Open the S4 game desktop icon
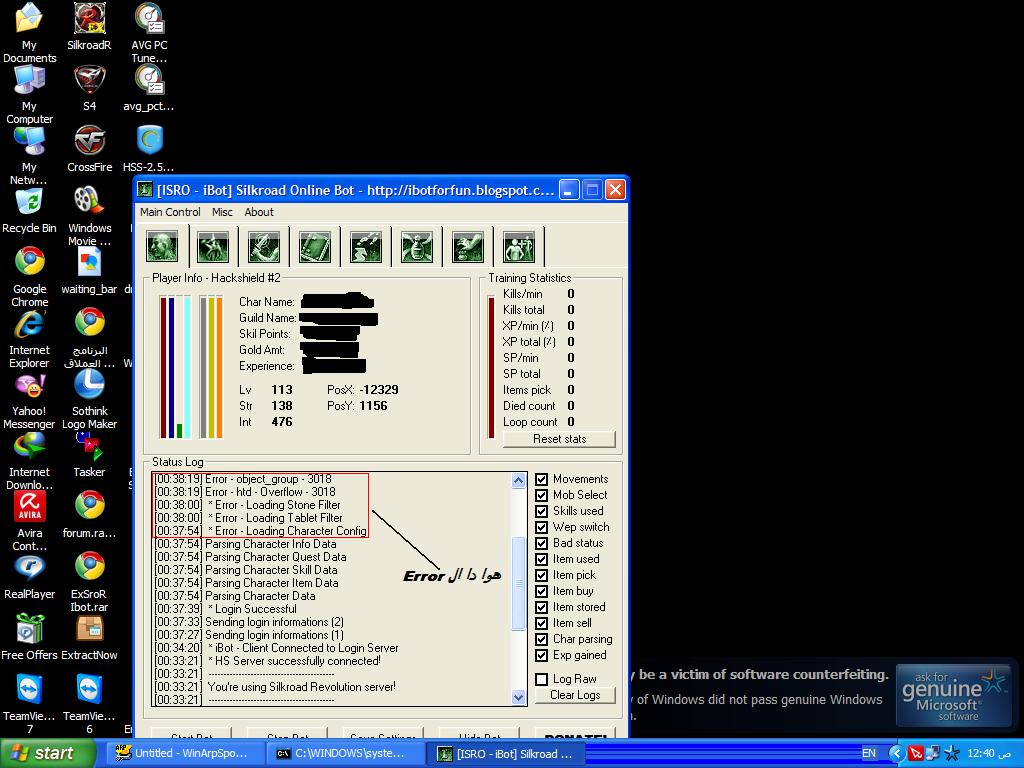The image size is (1024, 768). (x=89, y=88)
